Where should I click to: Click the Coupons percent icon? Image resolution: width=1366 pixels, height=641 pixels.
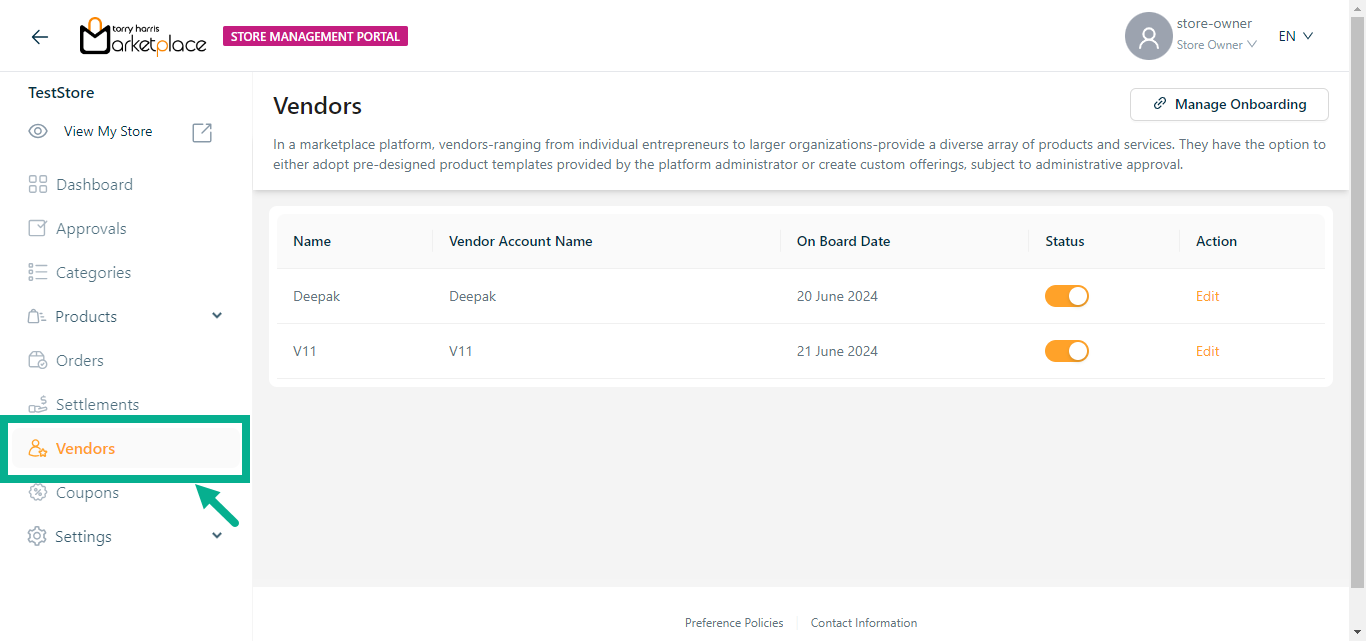(38, 492)
